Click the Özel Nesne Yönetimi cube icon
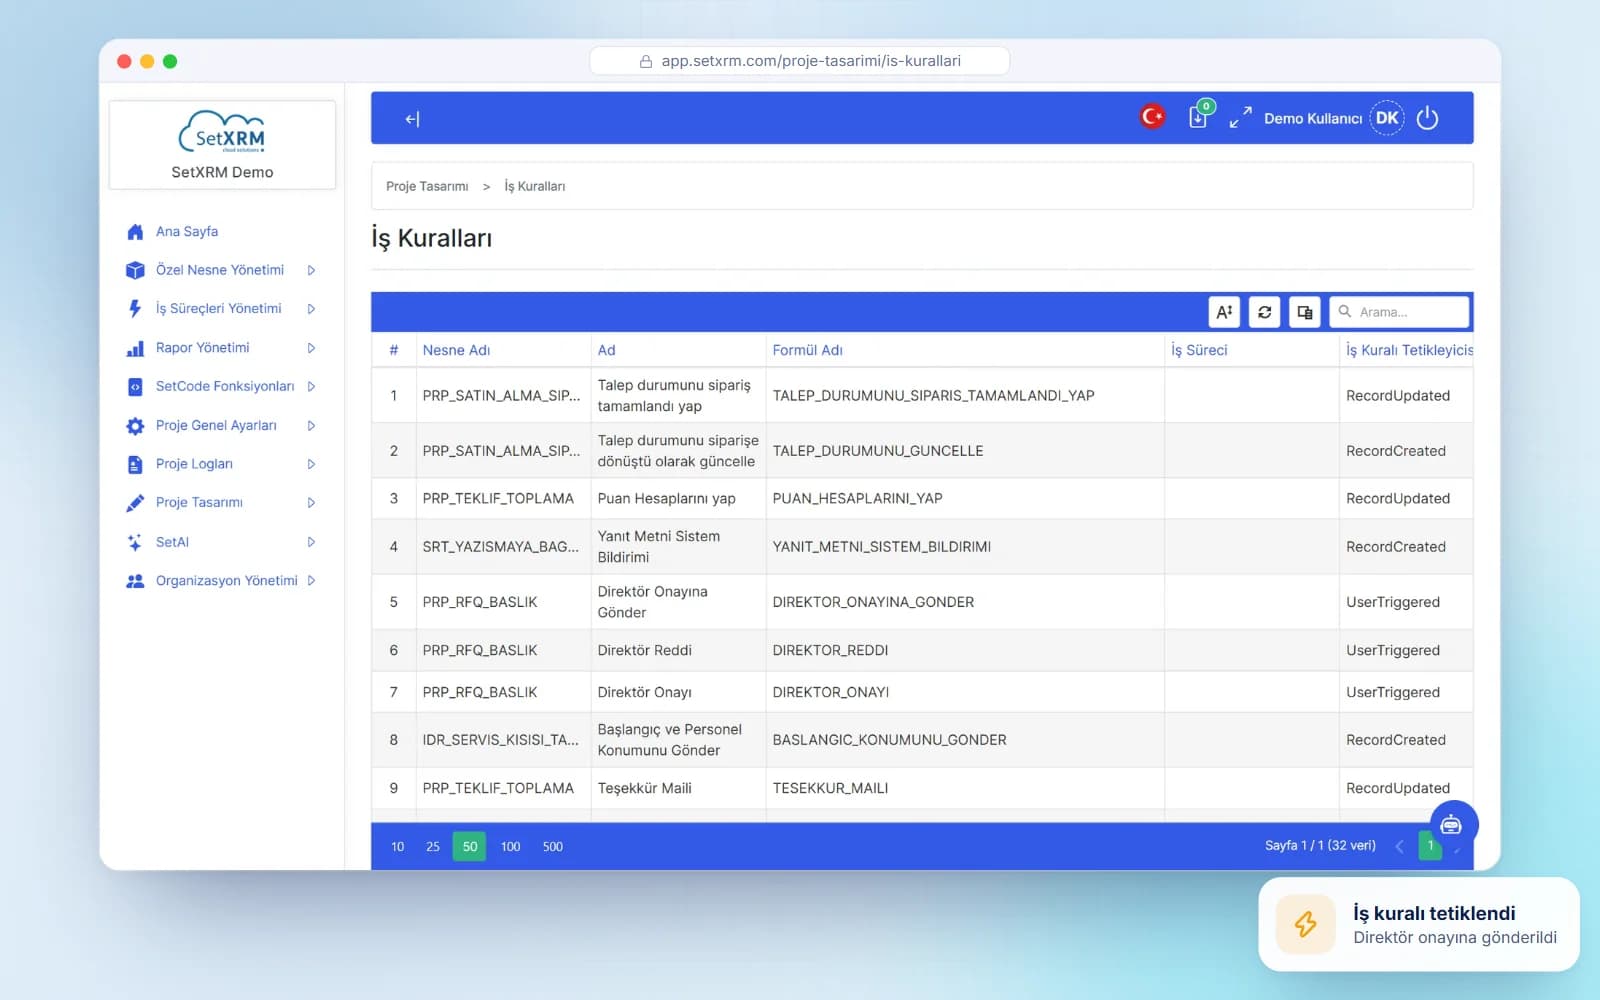The height and width of the screenshot is (1000, 1600). (x=135, y=270)
